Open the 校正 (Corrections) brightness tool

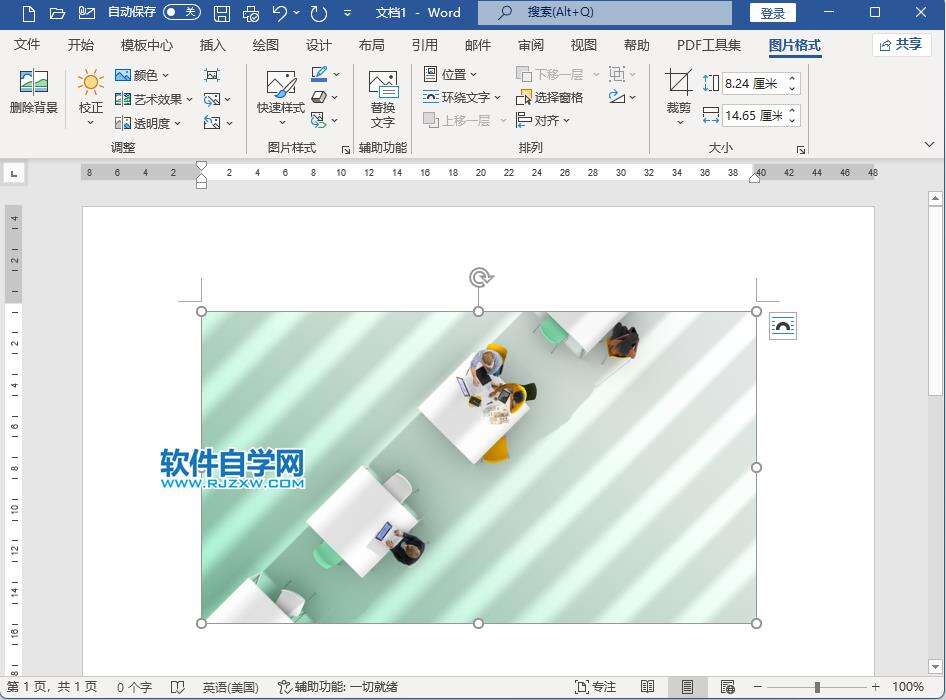coord(91,95)
